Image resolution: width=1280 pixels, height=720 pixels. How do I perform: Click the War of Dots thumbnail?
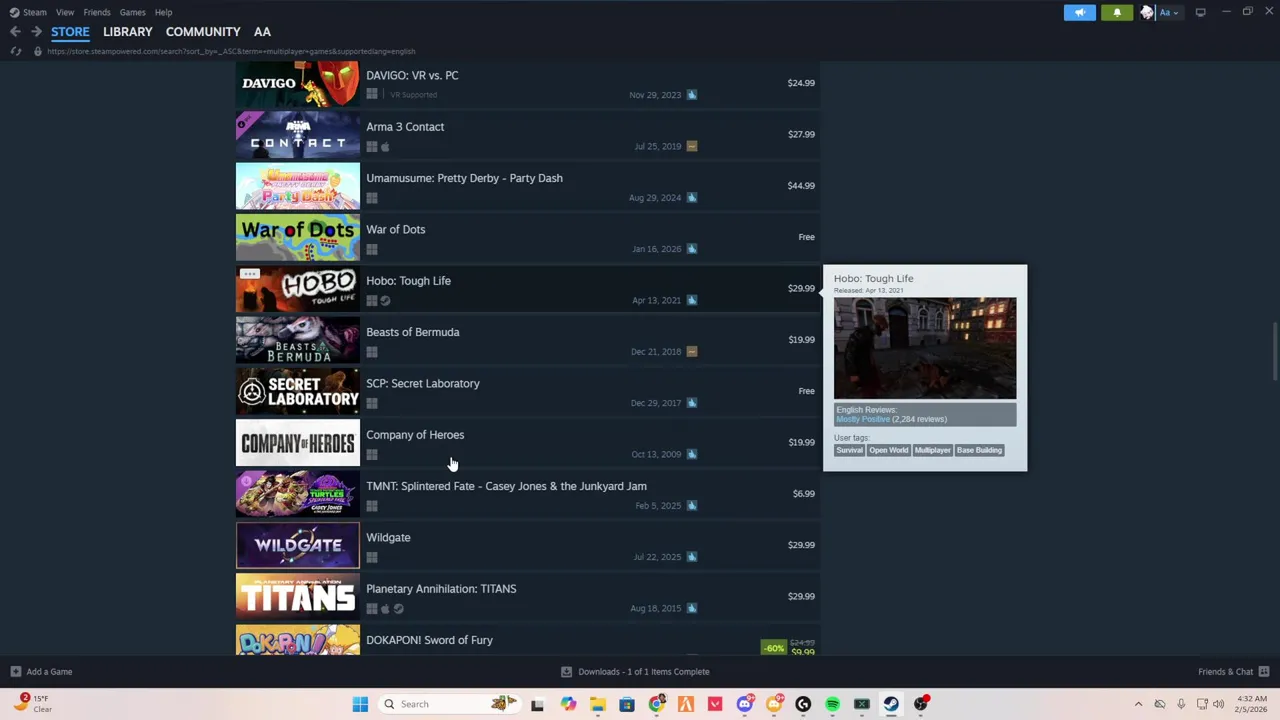[298, 238]
